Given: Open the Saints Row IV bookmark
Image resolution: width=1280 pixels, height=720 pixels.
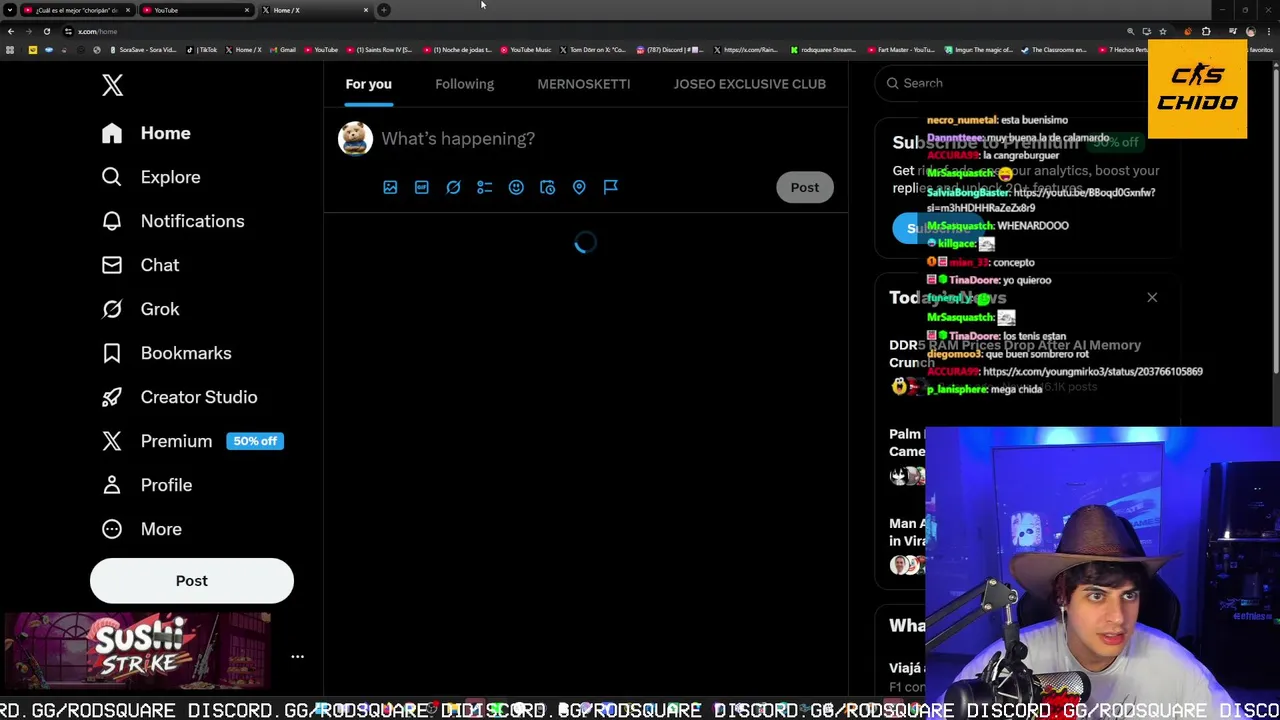Looking at the screenshot, I should [380, 49].
